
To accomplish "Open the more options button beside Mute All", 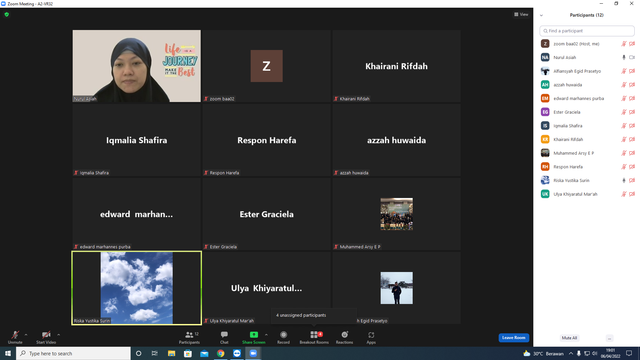I will (609, 338).
